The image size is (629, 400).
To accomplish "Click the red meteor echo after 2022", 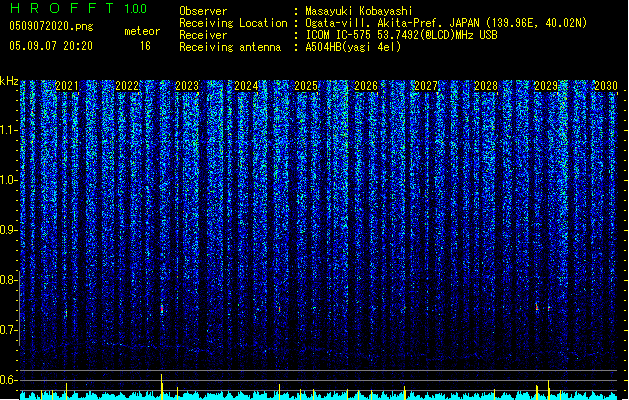I will coord(162,309).
